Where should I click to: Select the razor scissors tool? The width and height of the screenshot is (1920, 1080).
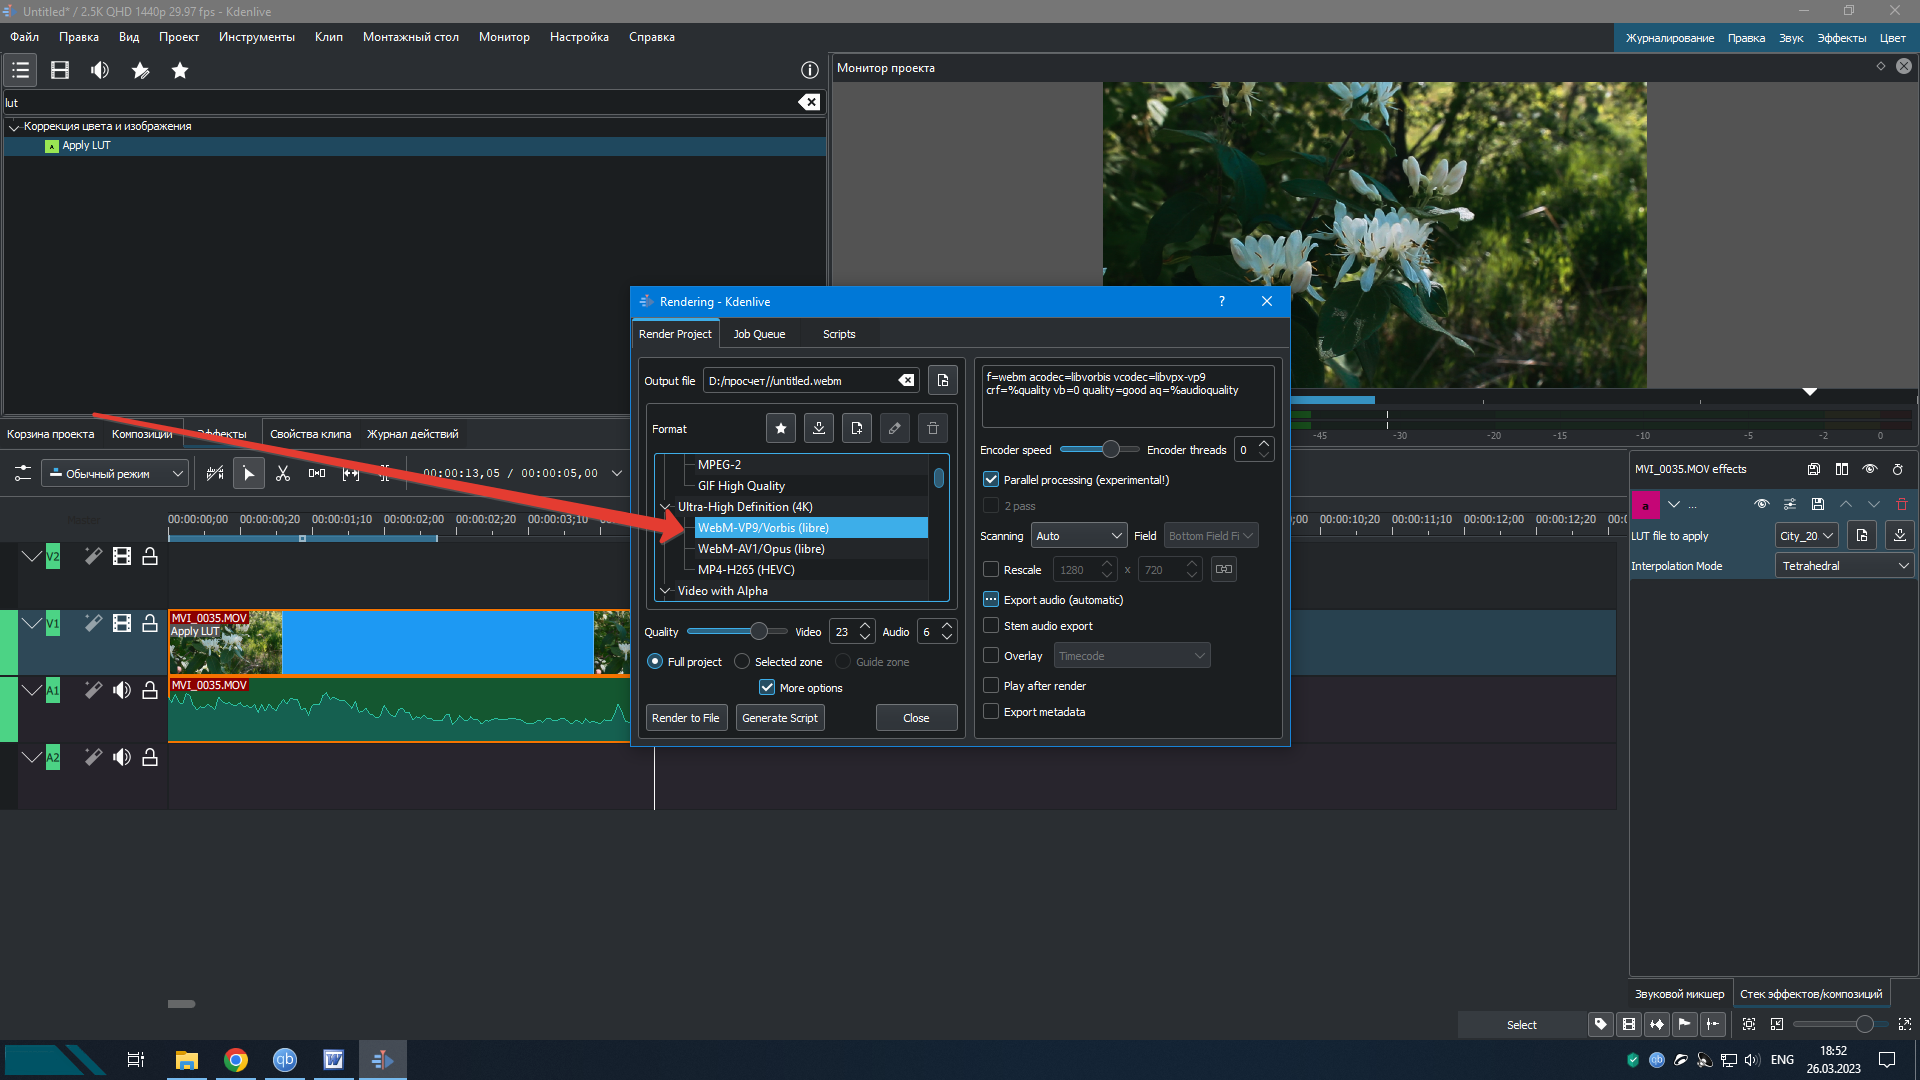(x=283, y=473)
